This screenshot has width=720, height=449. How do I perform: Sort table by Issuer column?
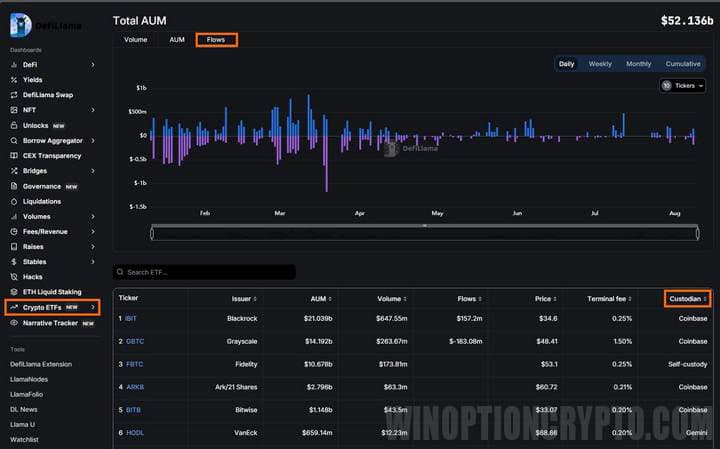pos(244,299)
